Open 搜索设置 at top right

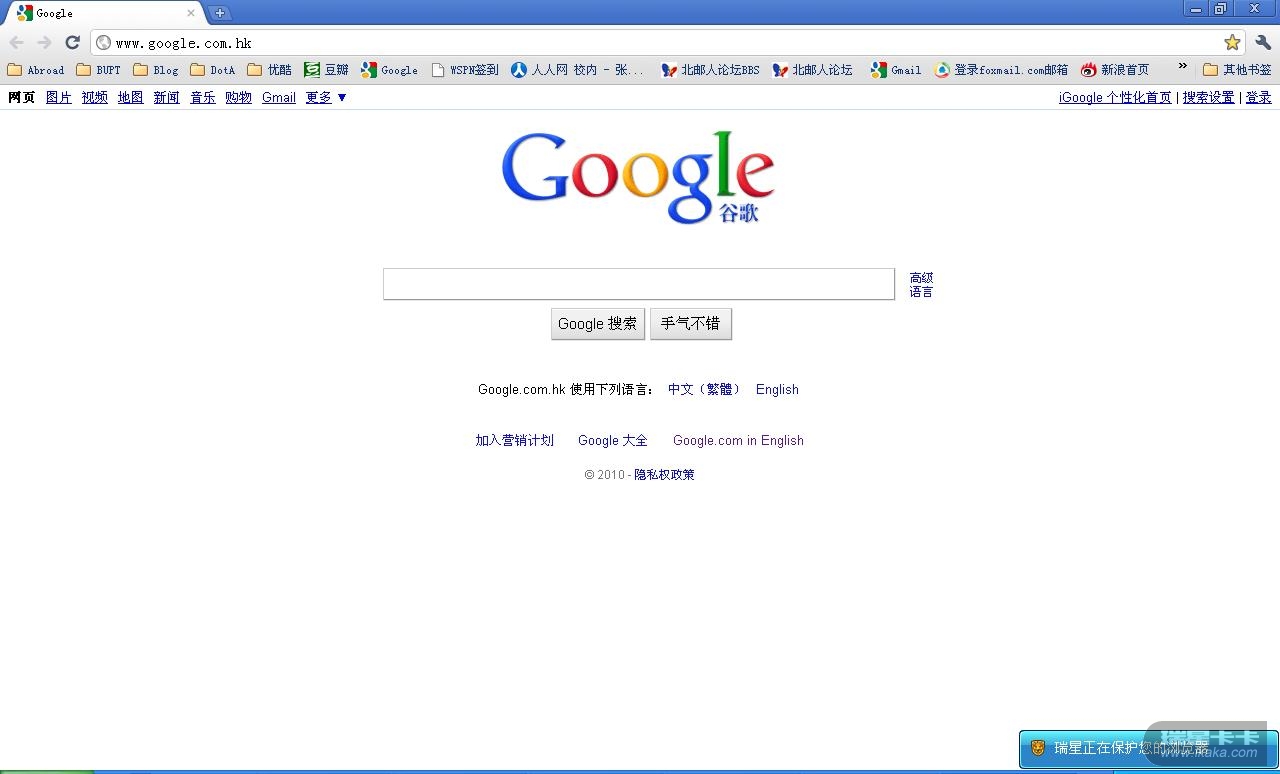[1209, 97]
